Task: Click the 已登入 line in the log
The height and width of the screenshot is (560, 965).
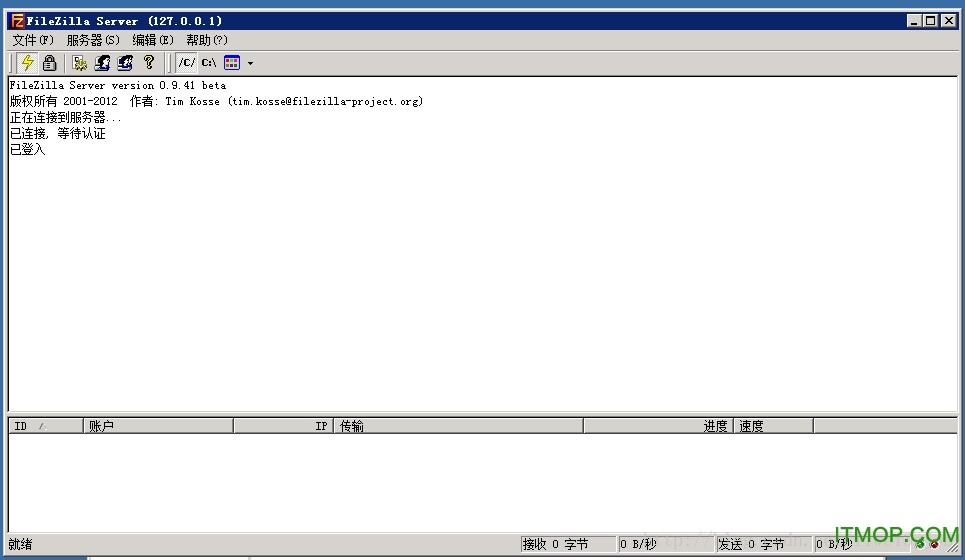Action: point(28,150)
